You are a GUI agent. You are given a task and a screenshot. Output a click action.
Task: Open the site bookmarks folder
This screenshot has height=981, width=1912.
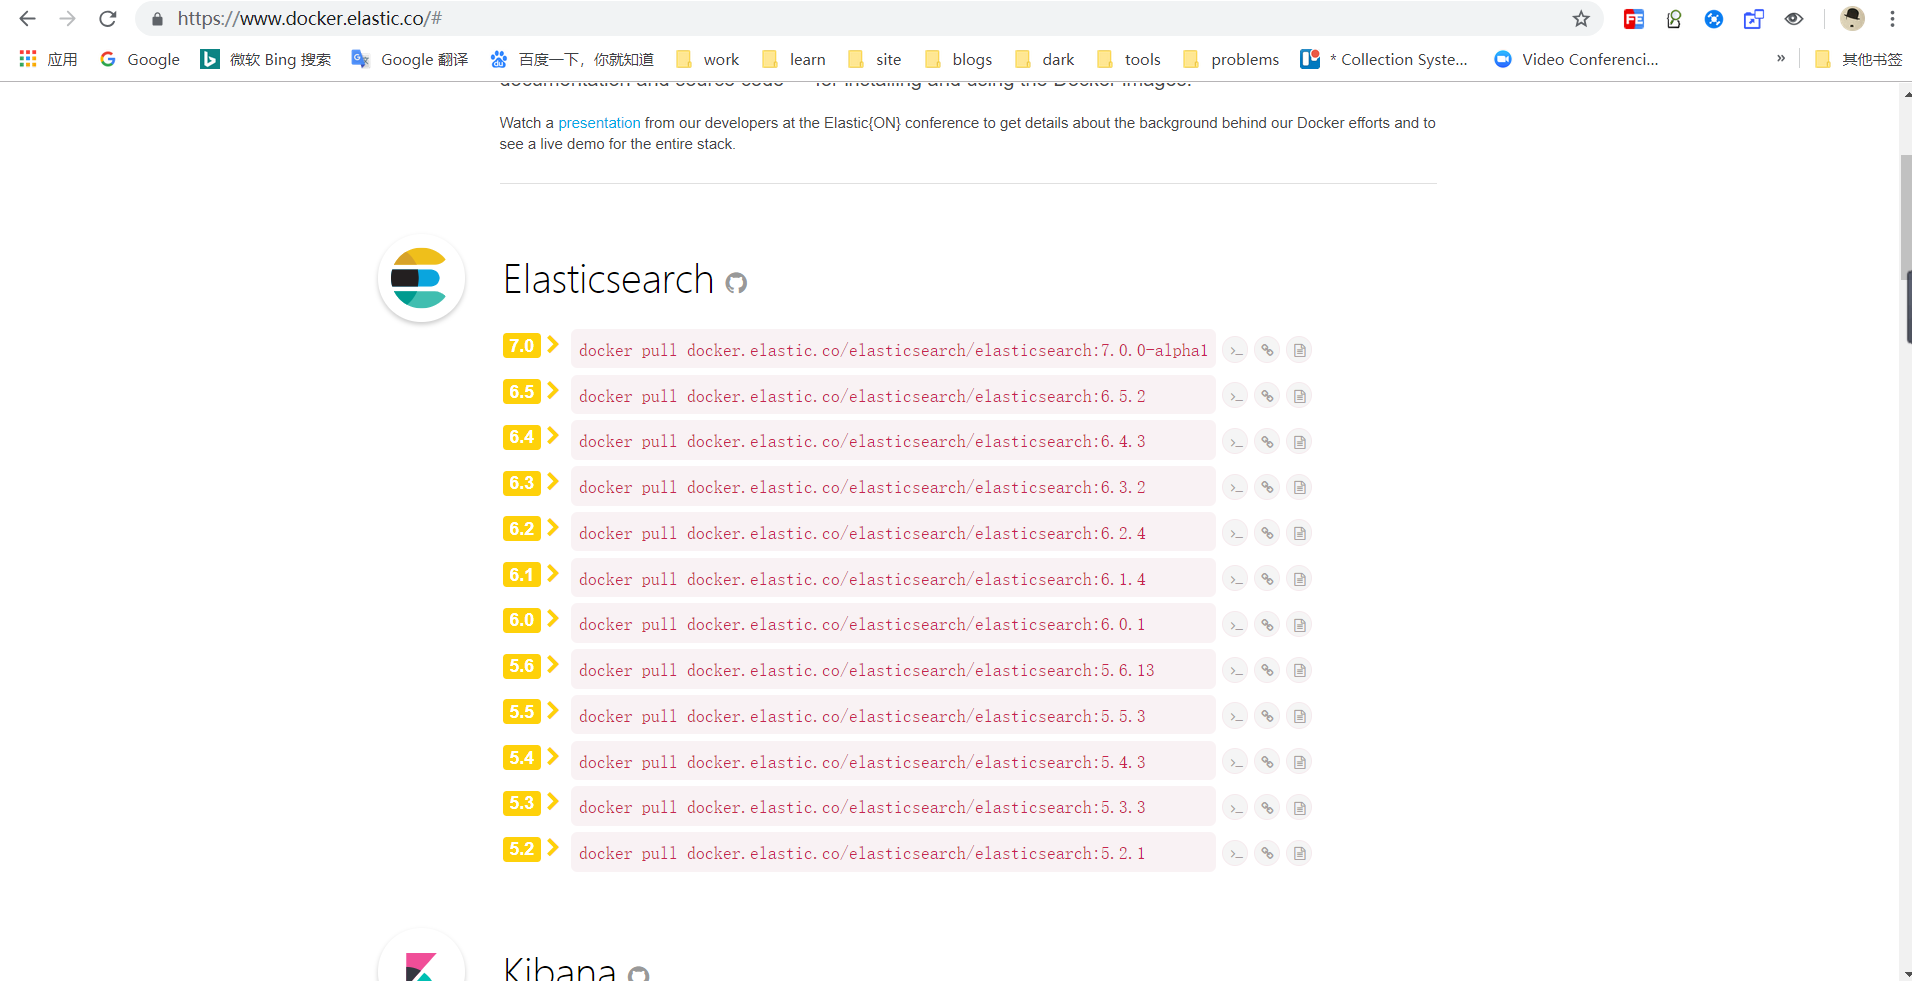[x=874, y=59]
